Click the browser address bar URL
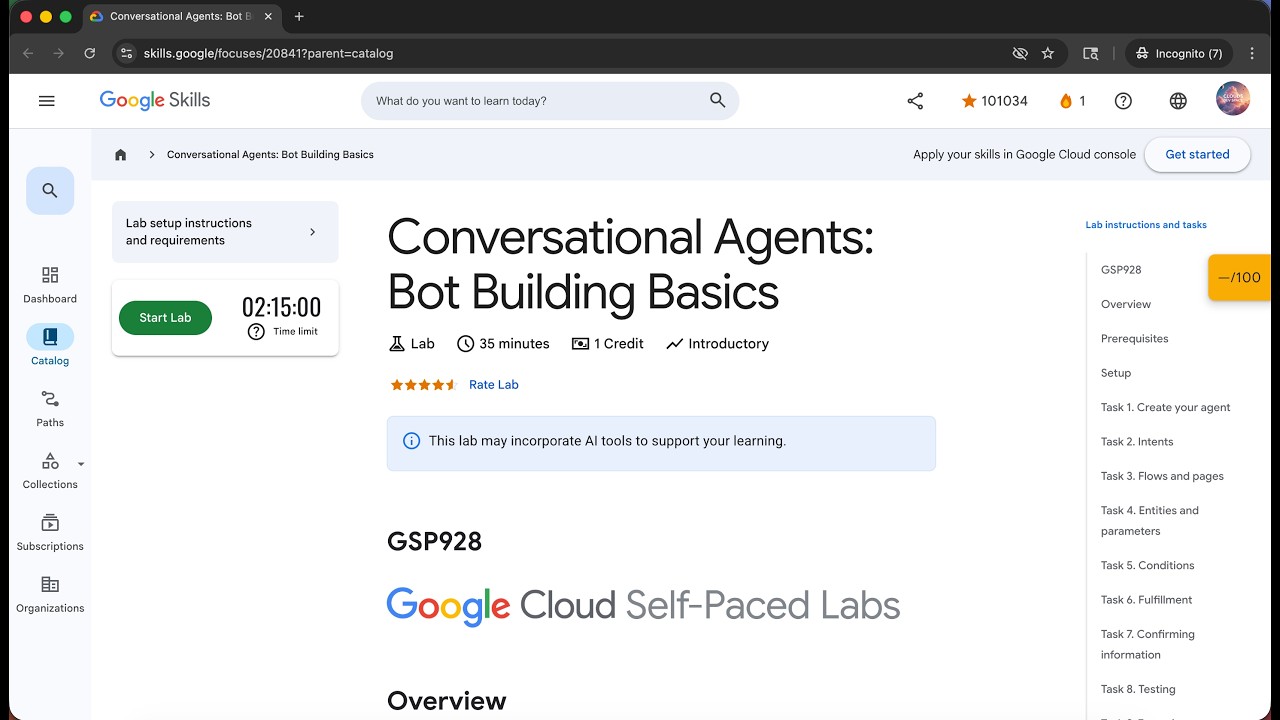This screenshot has width=1280, height=720. pyautogui.click(x=268, y=54)
